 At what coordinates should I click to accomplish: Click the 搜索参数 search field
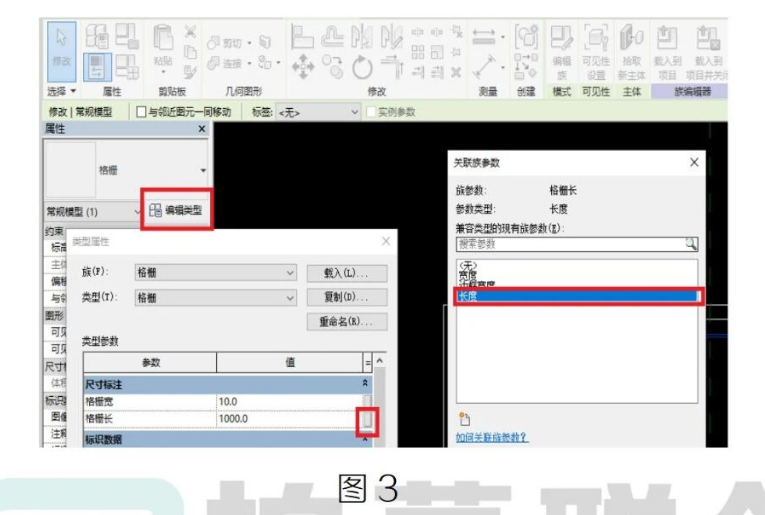coord(577,244)
